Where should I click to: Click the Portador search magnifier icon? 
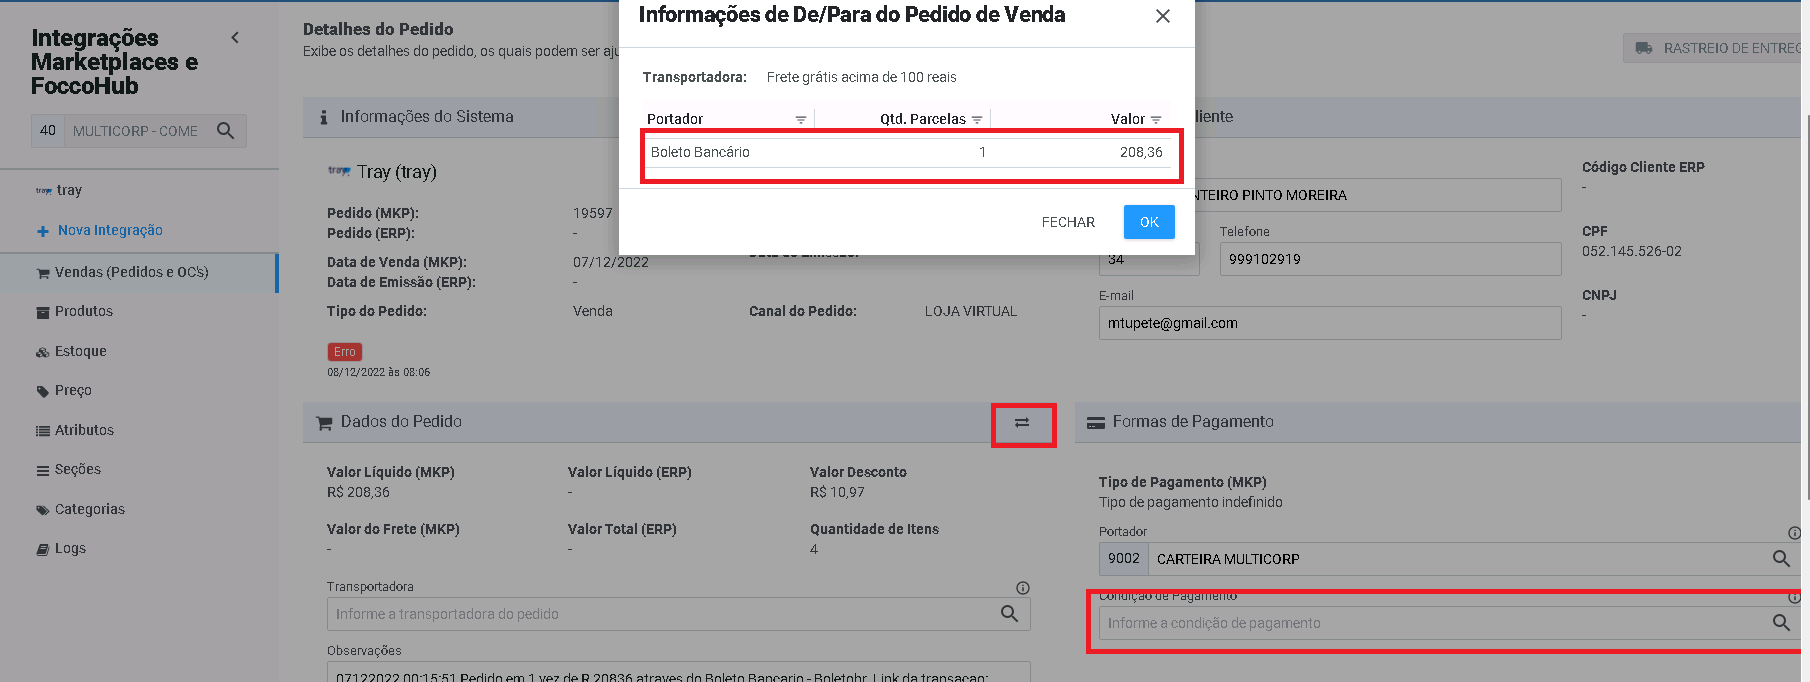click(1781, 559)
